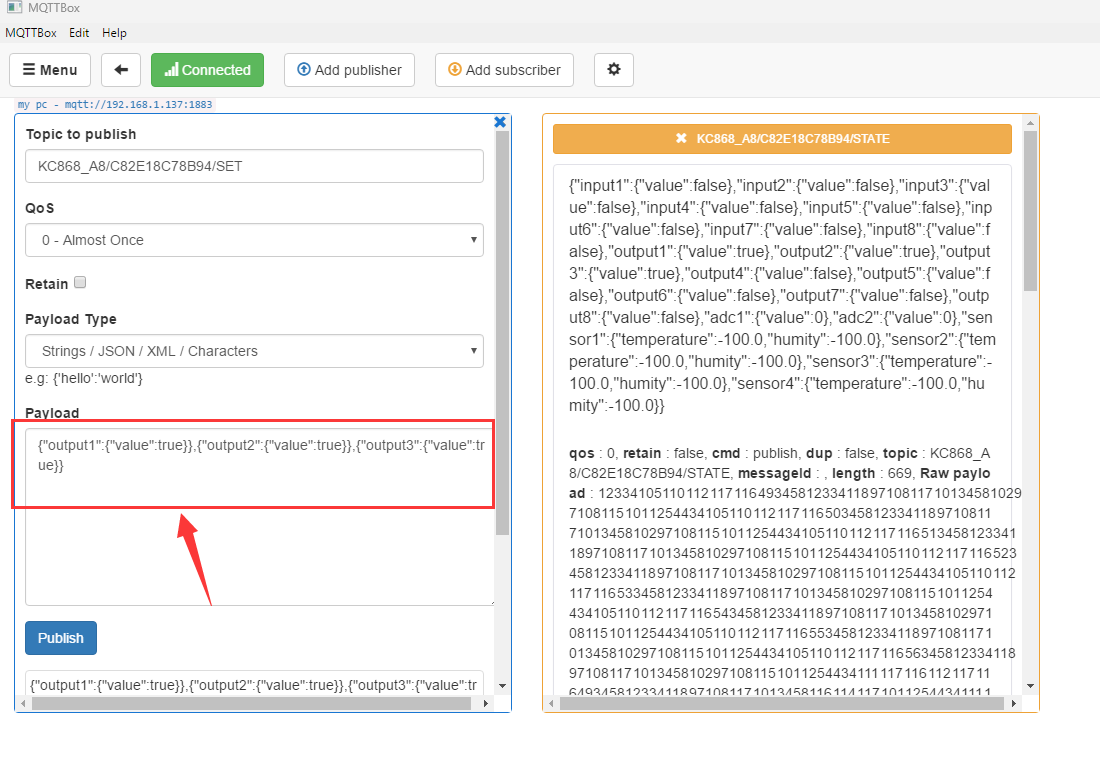Open the MQTTBox menu
Image resolution: width=1100 pixels, height=767 pixels.
coord(30,33)
